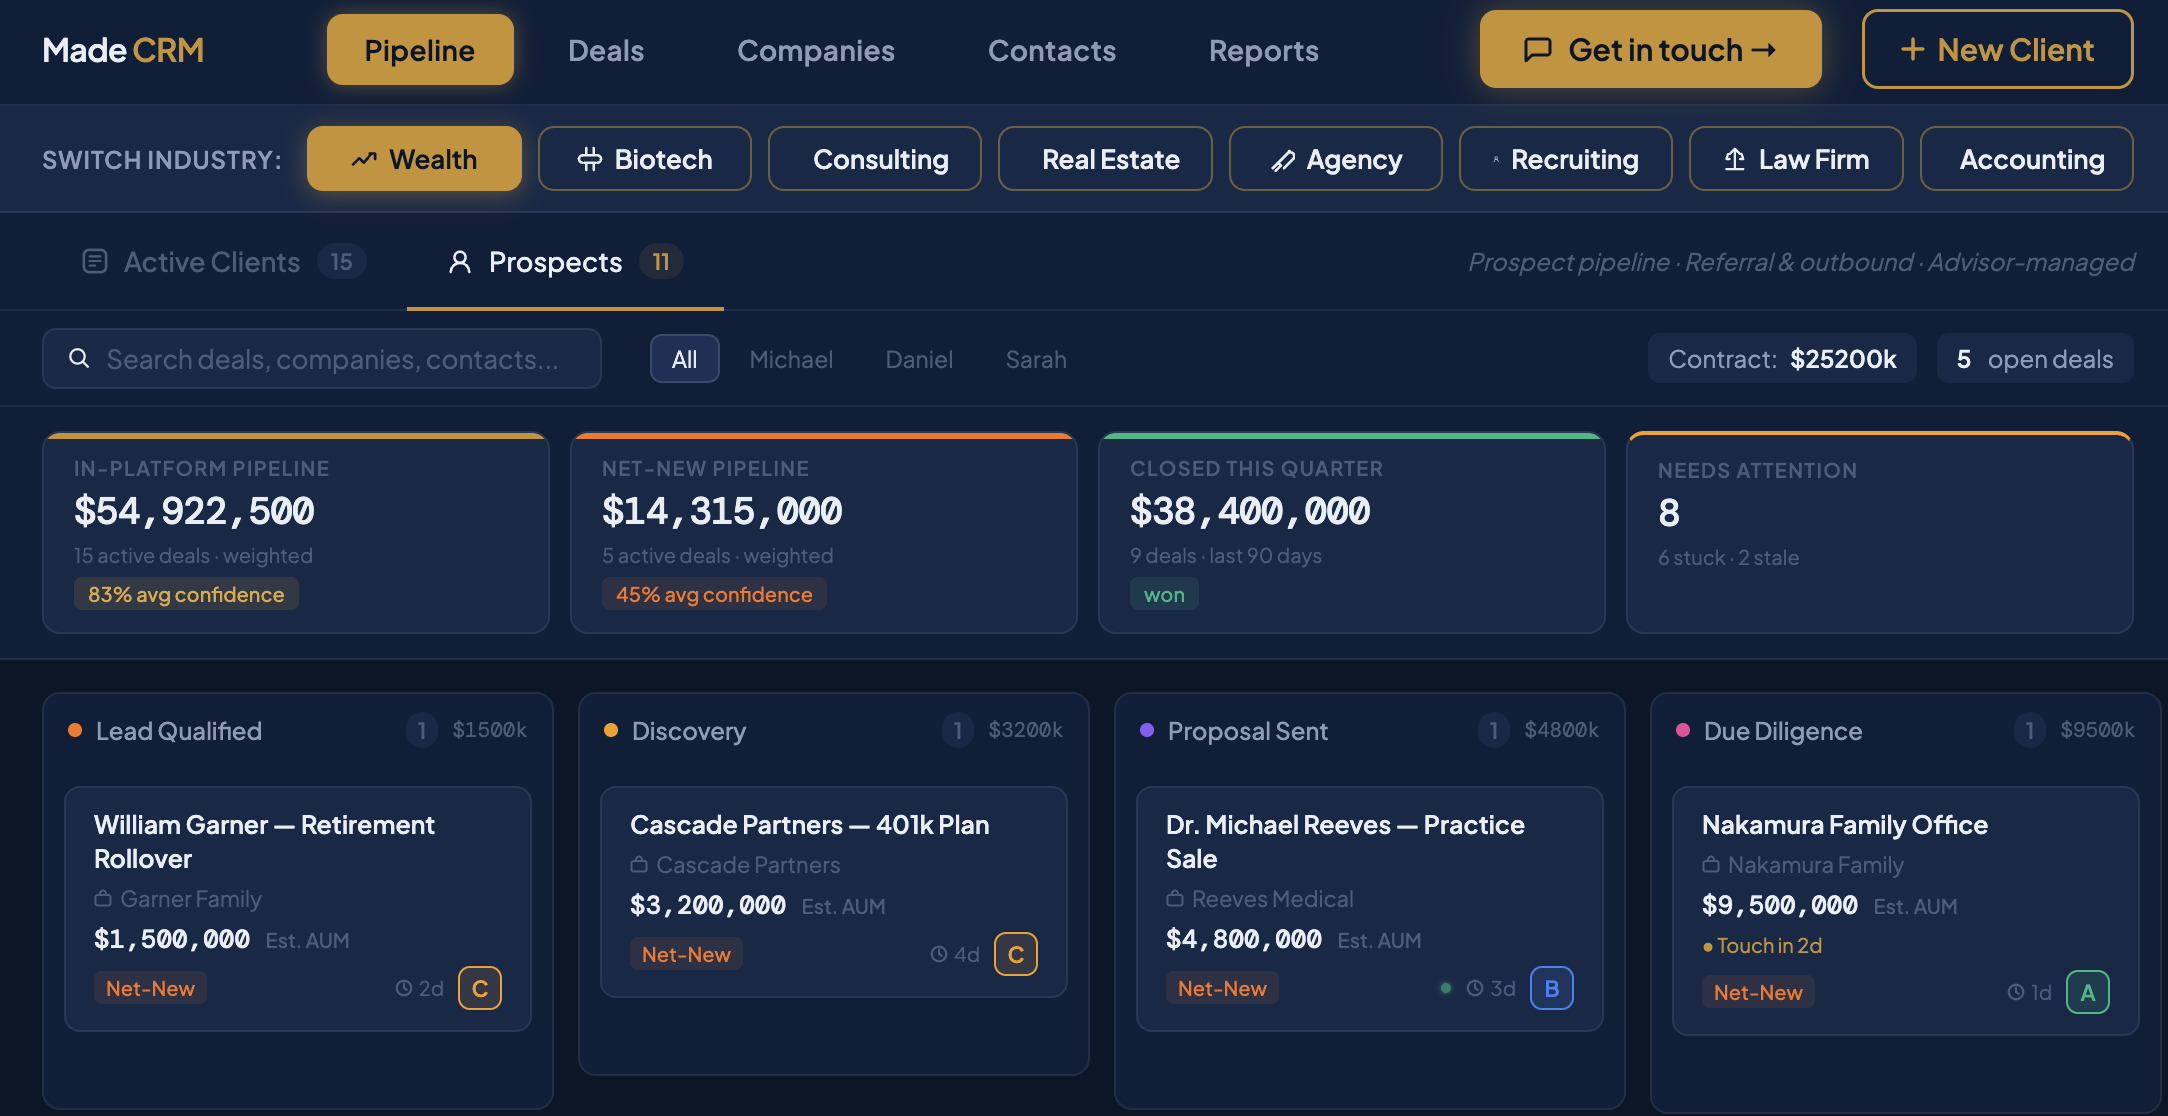Open the Prospects tab
2168x1116 pixels.
565,262
